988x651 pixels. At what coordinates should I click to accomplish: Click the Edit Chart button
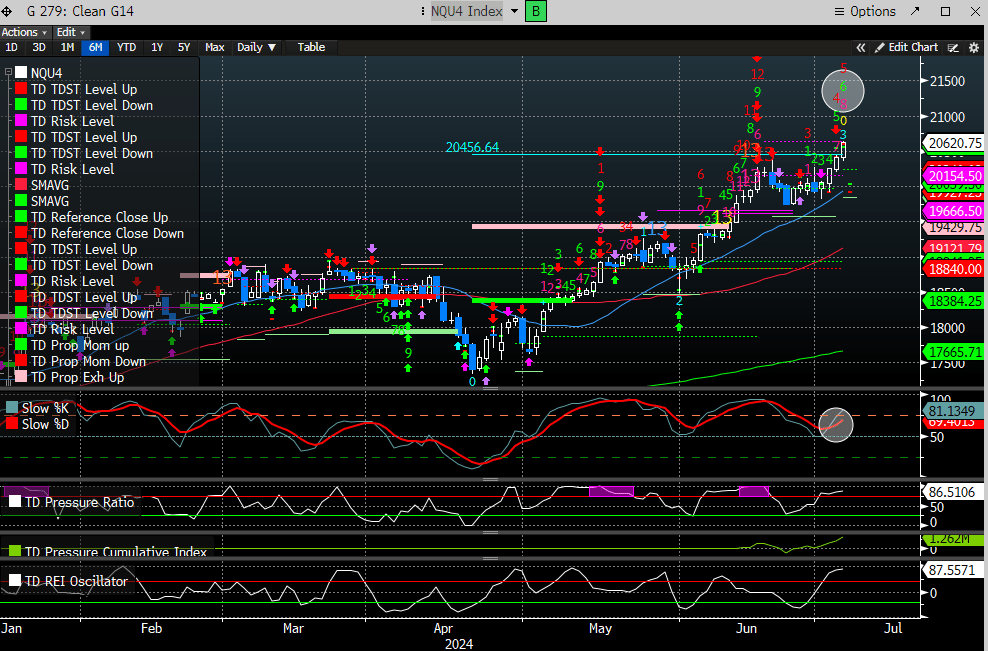[906, 47]
